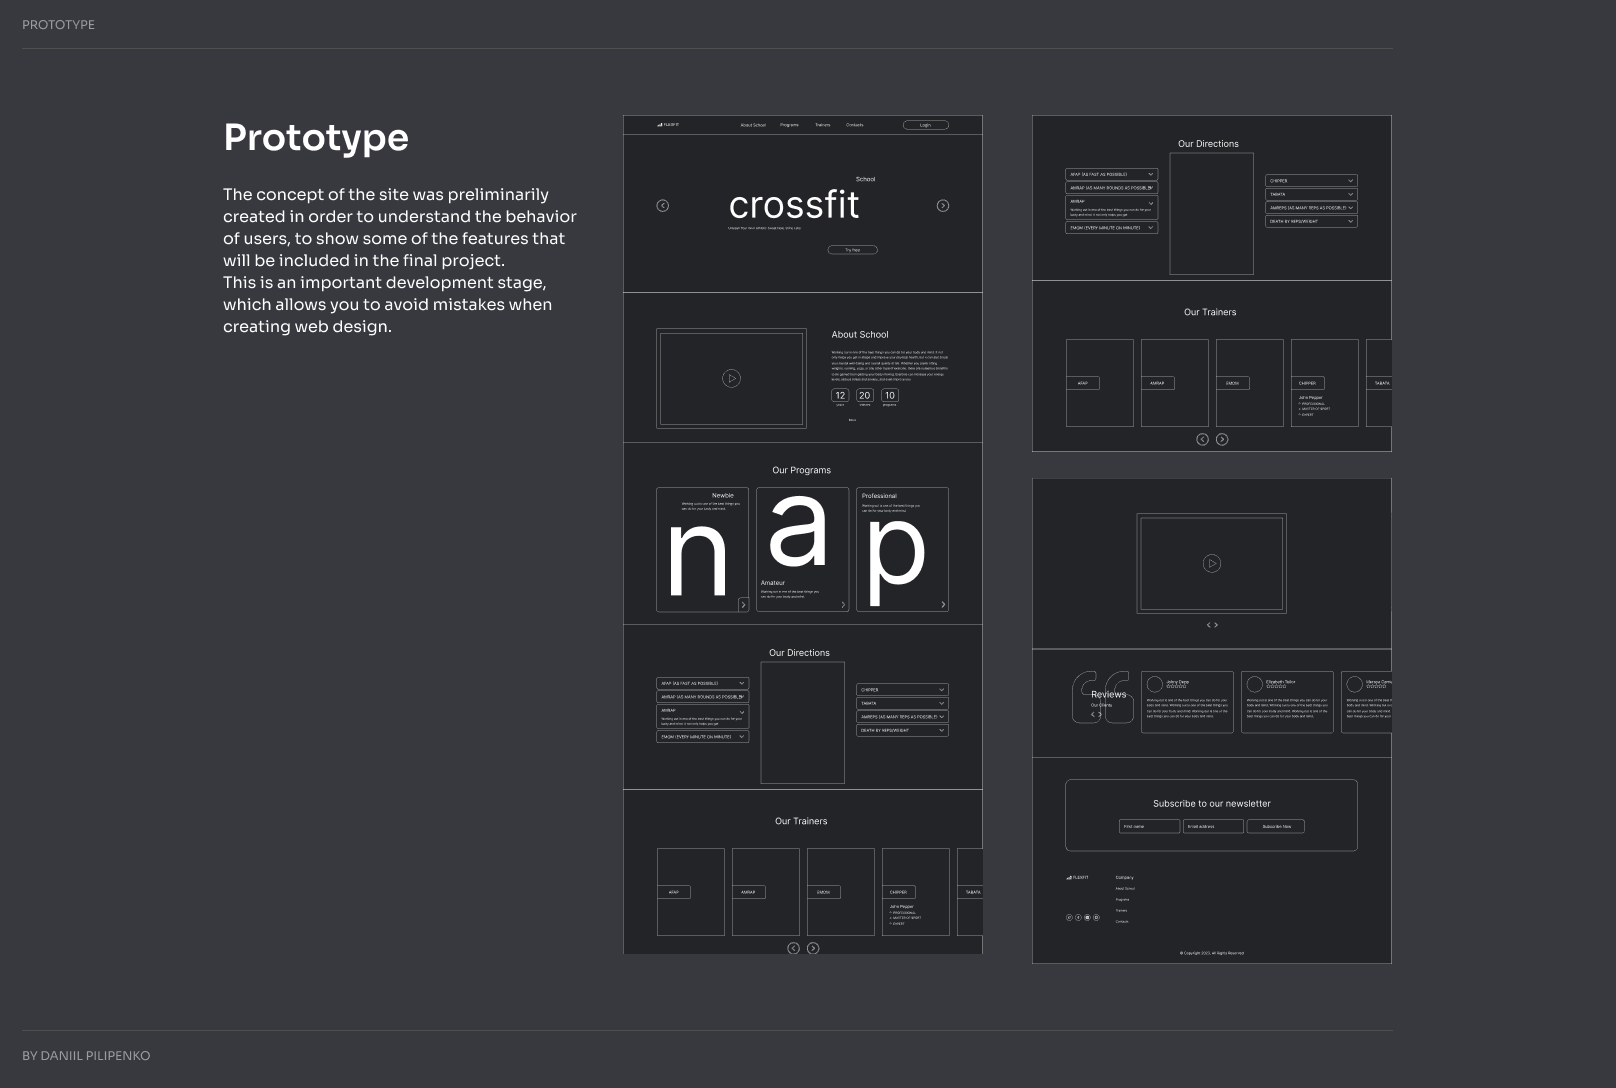
Task: Open Contacts in the header navigation
Action: [854, 125]
